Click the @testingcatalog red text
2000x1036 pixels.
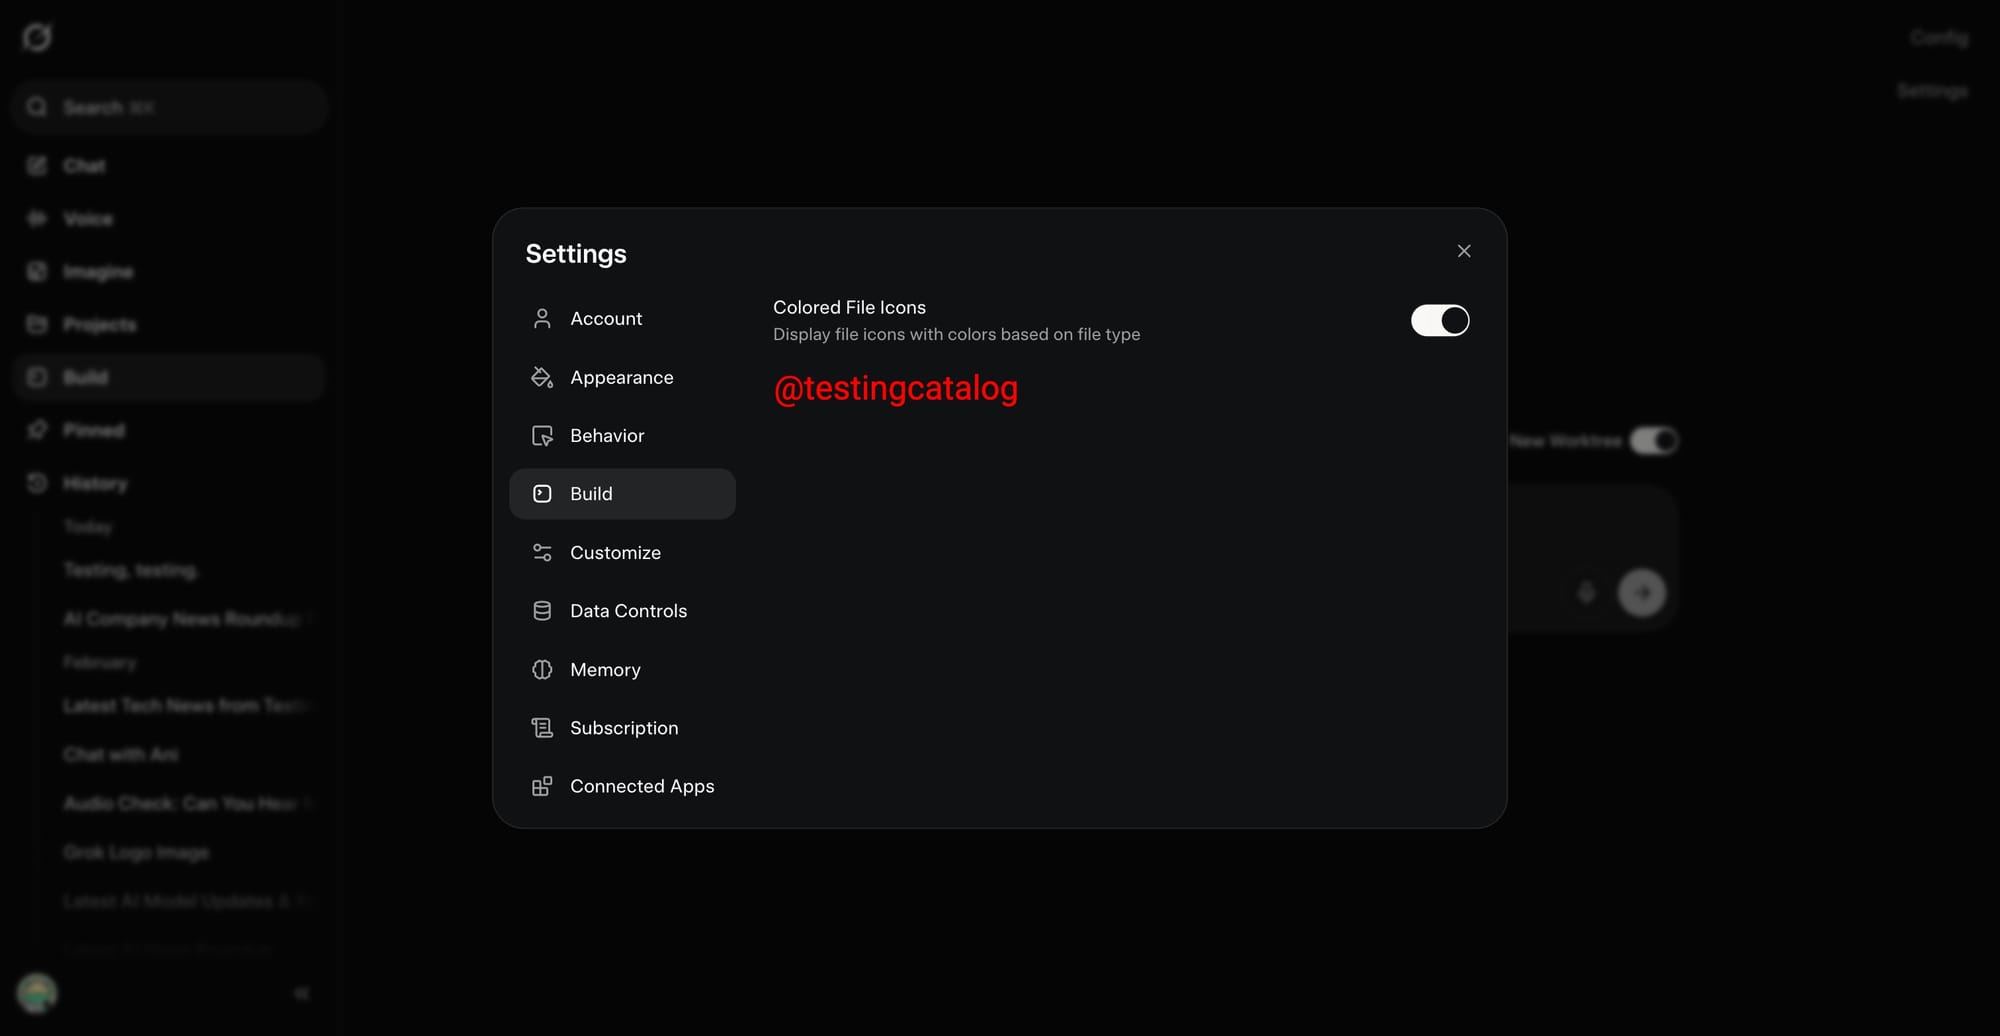(x=896, y=388)
